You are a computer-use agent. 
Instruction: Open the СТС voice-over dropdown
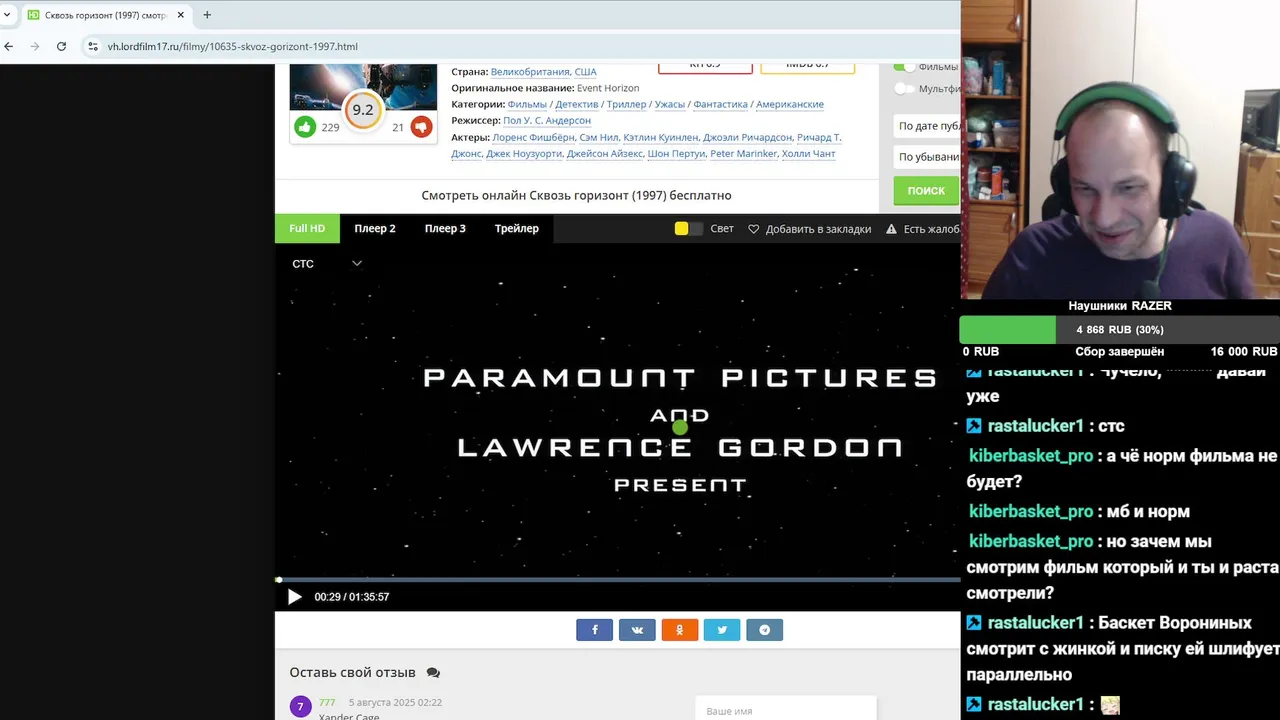tap(327, 264)
